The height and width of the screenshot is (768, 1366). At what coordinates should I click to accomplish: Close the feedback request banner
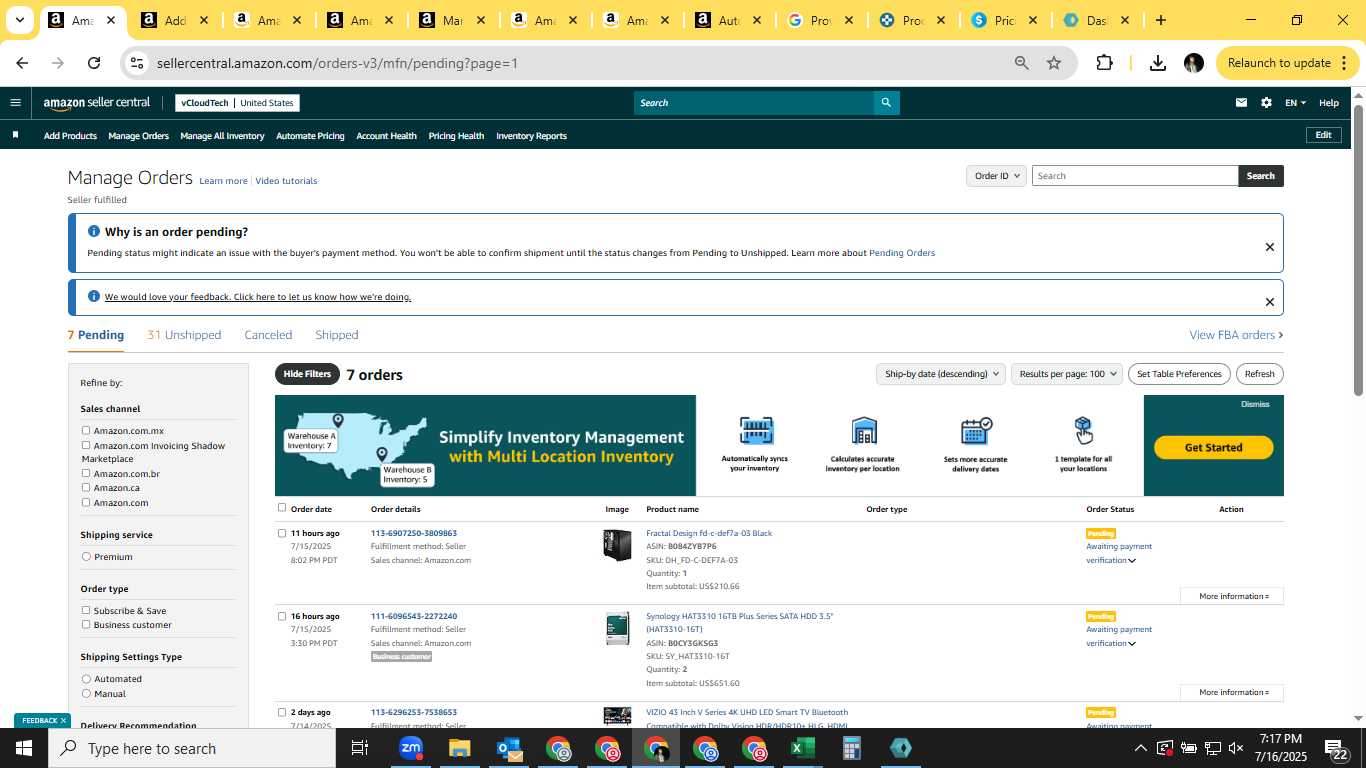pyautogui.click(x=1270, y=302)
